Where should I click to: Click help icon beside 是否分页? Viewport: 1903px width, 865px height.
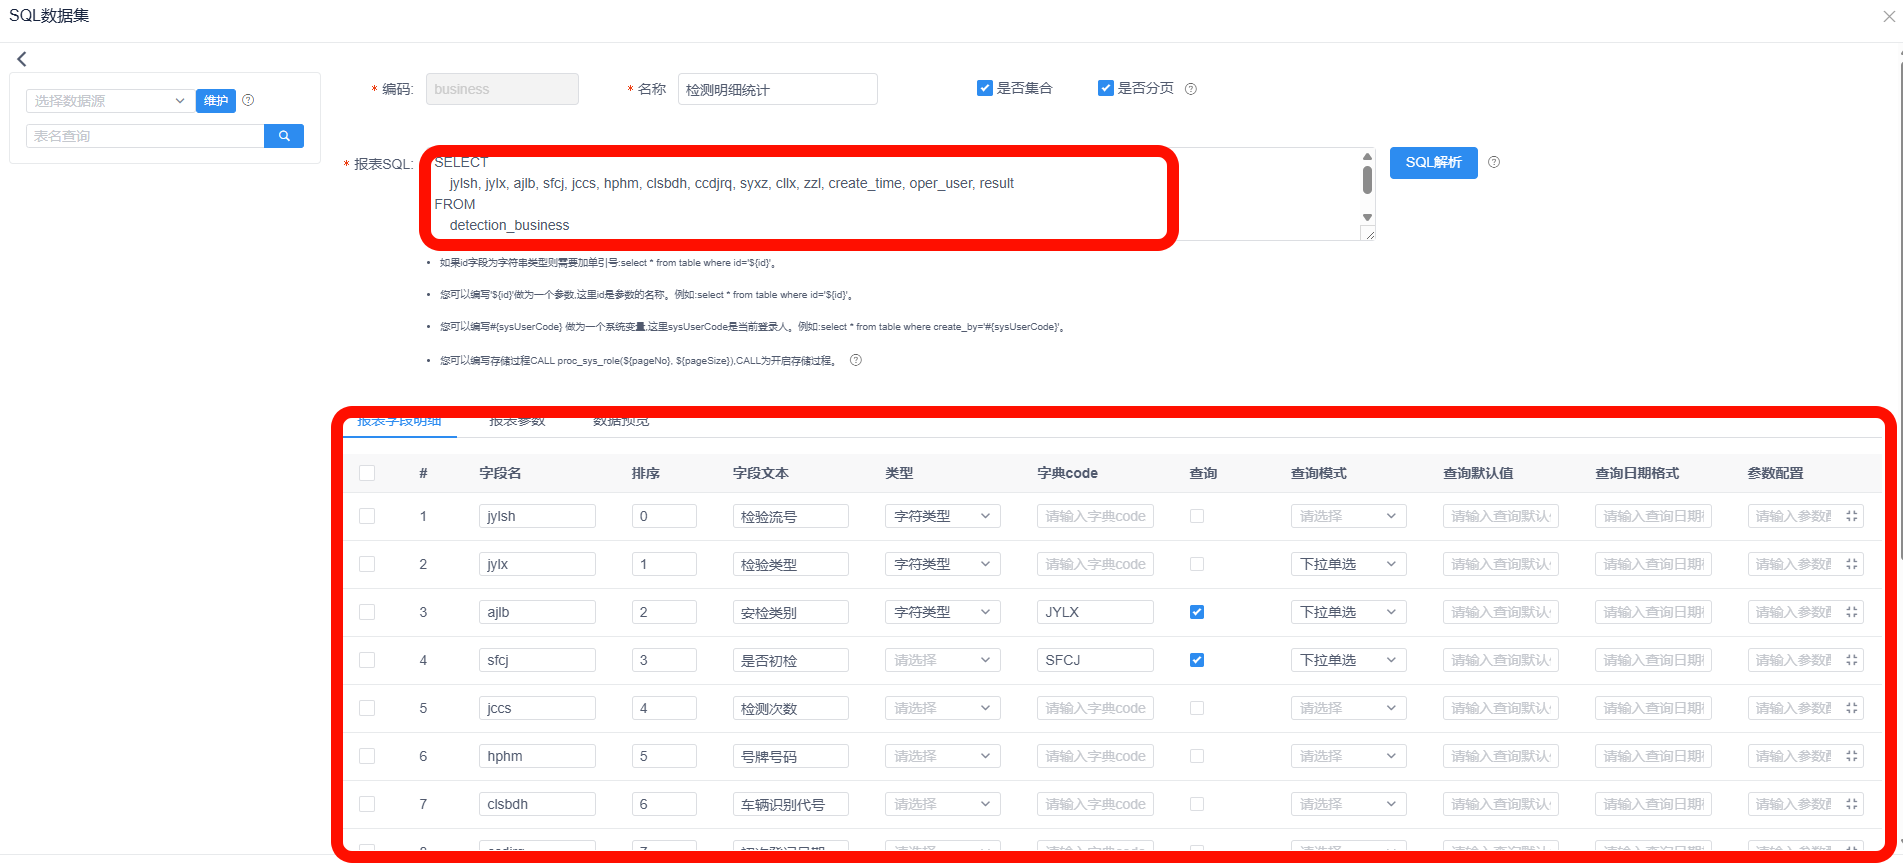1191,89
